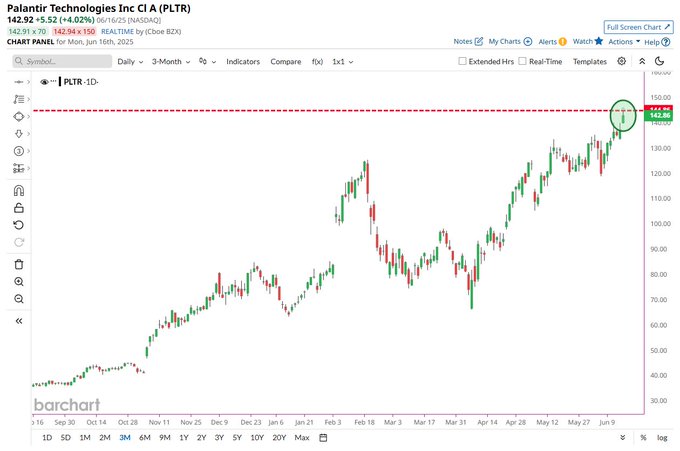Click the PLTR -1D- series label

pos(81,82)
